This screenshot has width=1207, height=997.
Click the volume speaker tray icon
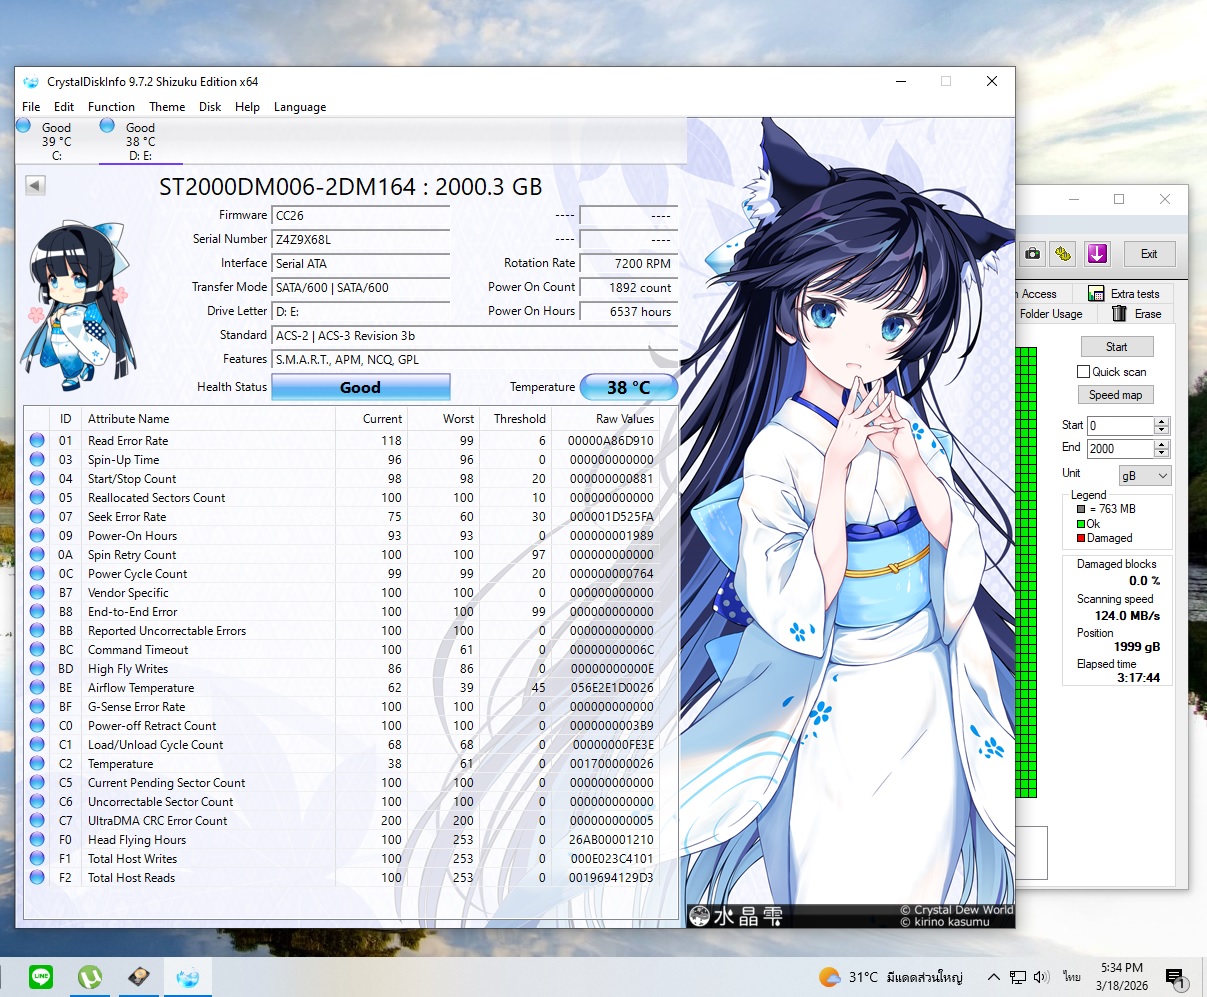click(x=1041, y=977)
